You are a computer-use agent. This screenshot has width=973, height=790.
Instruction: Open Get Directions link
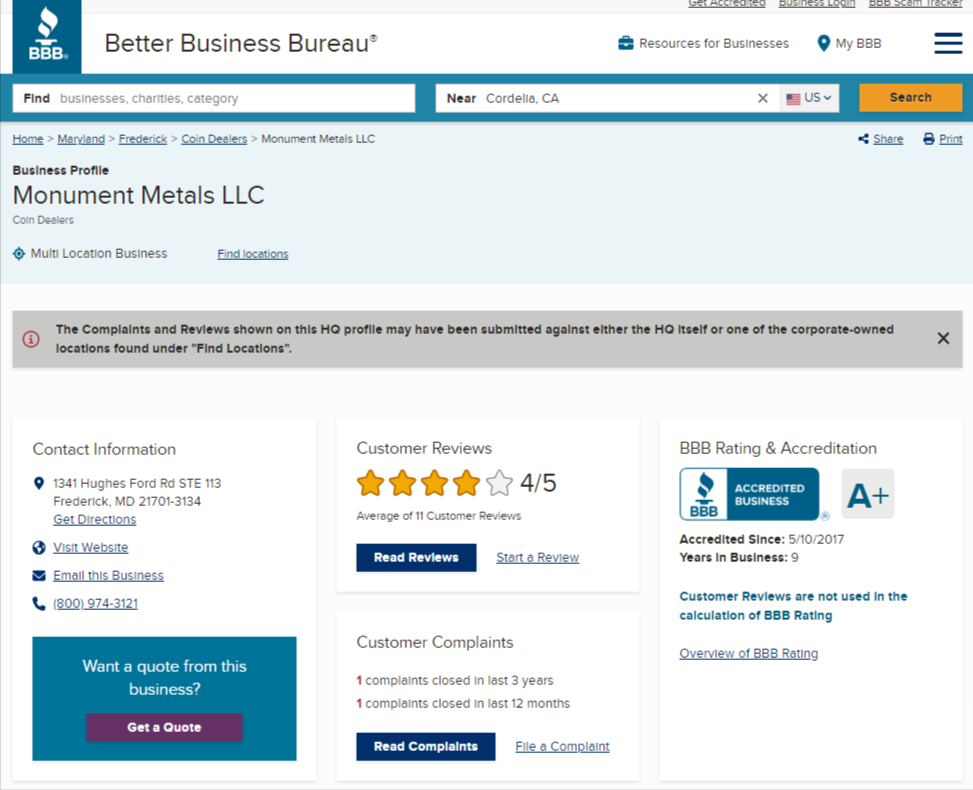click(x=94, y=519)
